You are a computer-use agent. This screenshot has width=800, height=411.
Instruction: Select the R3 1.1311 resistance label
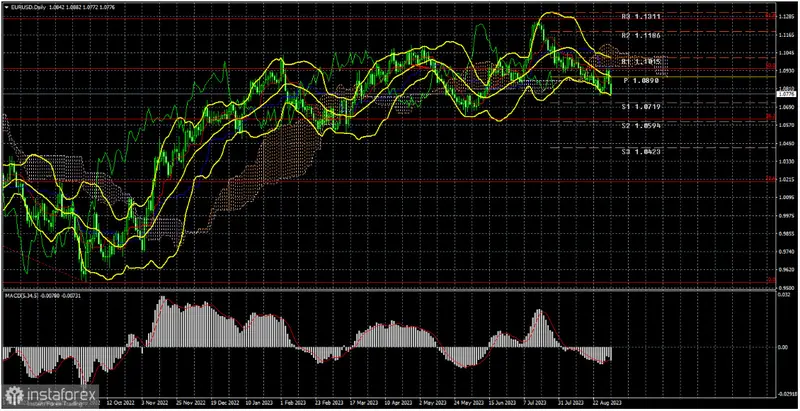click(641, 17)
